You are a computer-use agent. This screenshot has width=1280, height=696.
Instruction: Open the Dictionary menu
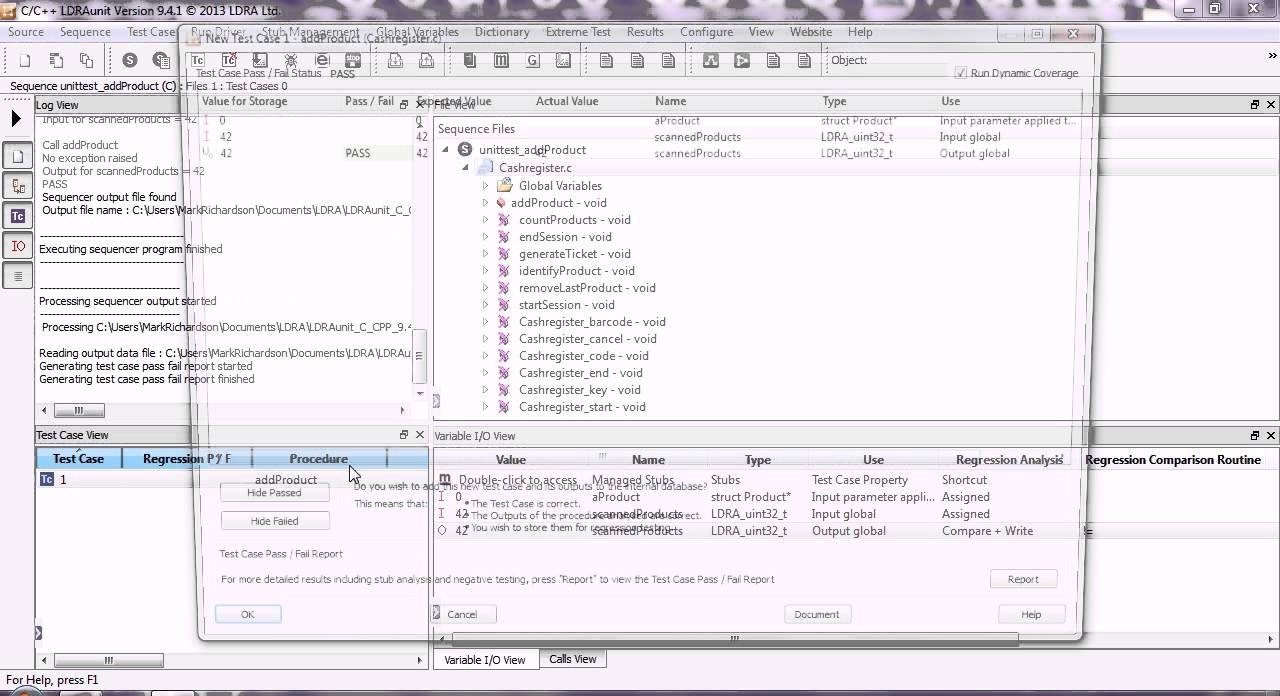click(x=502, y=32)
